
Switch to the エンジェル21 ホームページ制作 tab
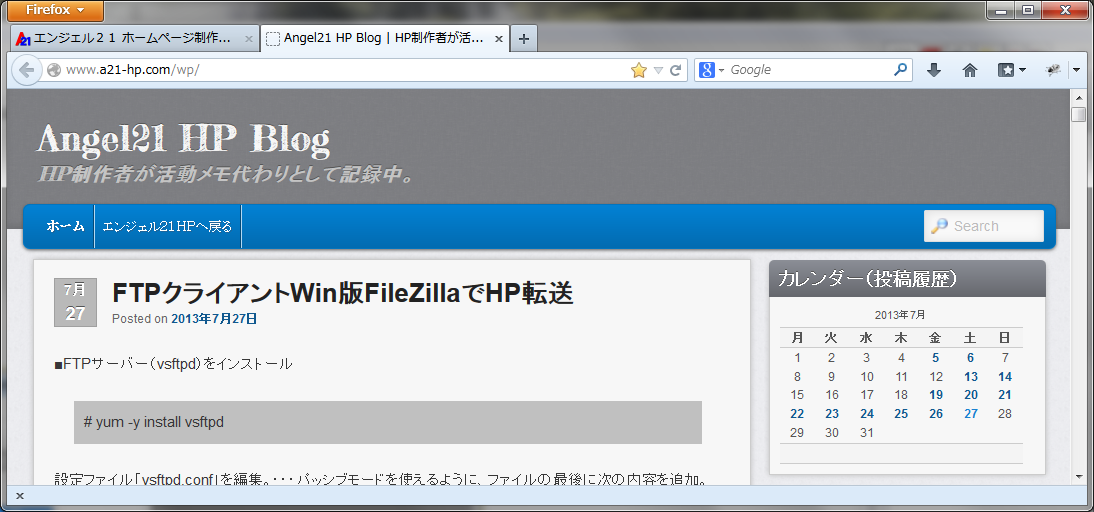(133, 39)
